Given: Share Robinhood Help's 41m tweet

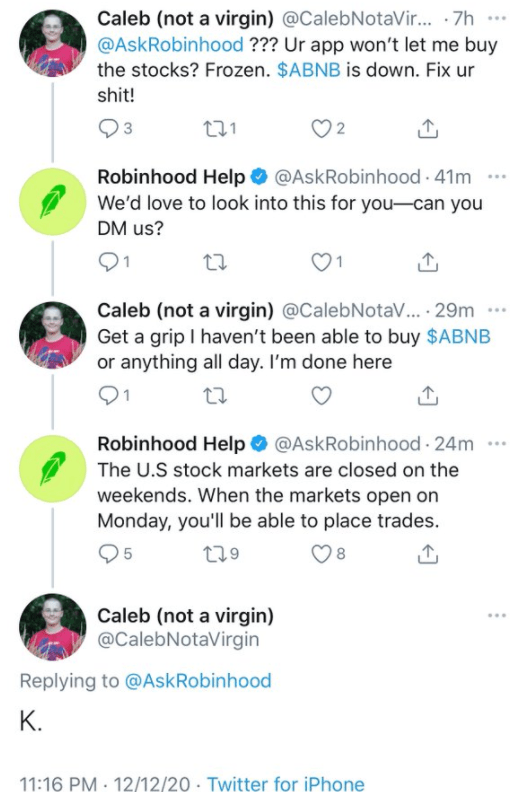Looking at the screenshot, I should [x=428, y=262].
